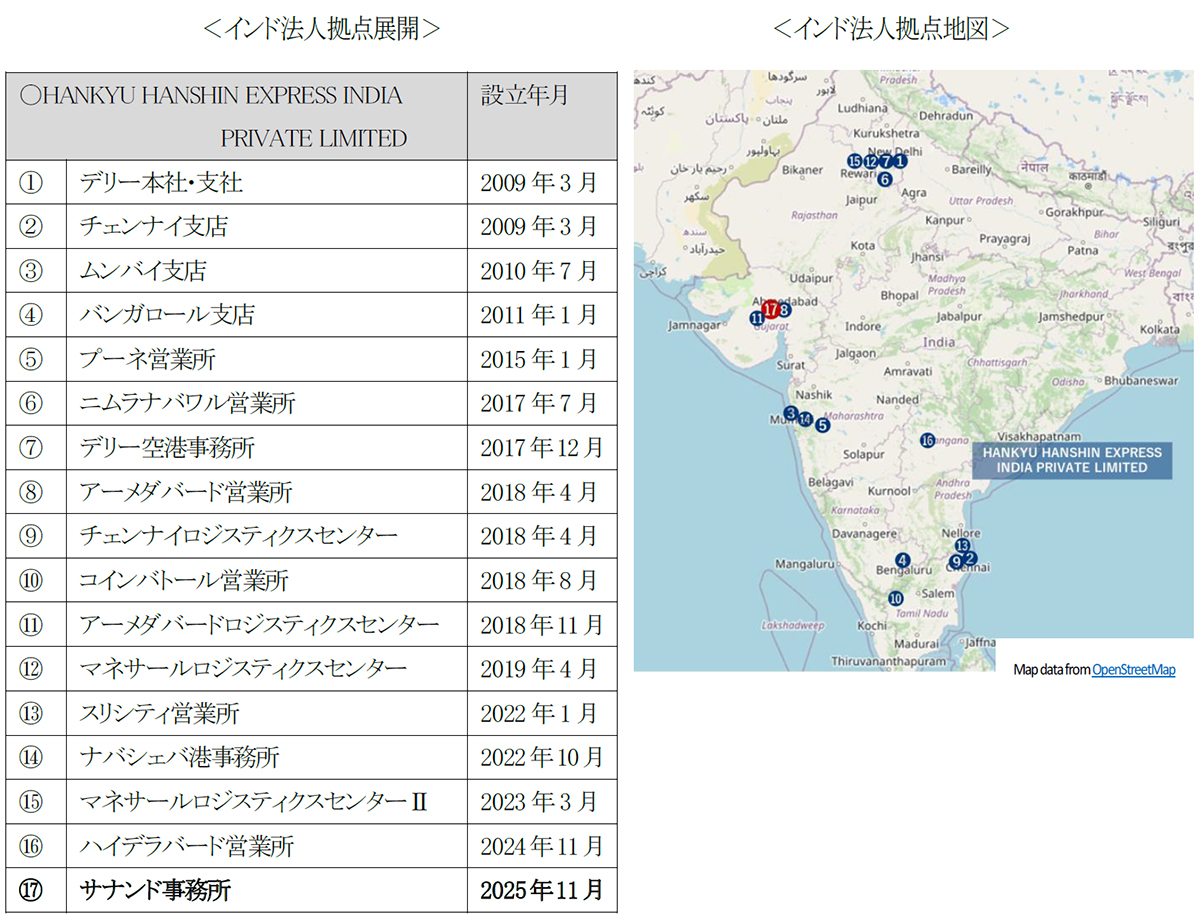
Task: Click the HANKYU HANSHIN EXPRESS map label
Action: (1072, 460)
